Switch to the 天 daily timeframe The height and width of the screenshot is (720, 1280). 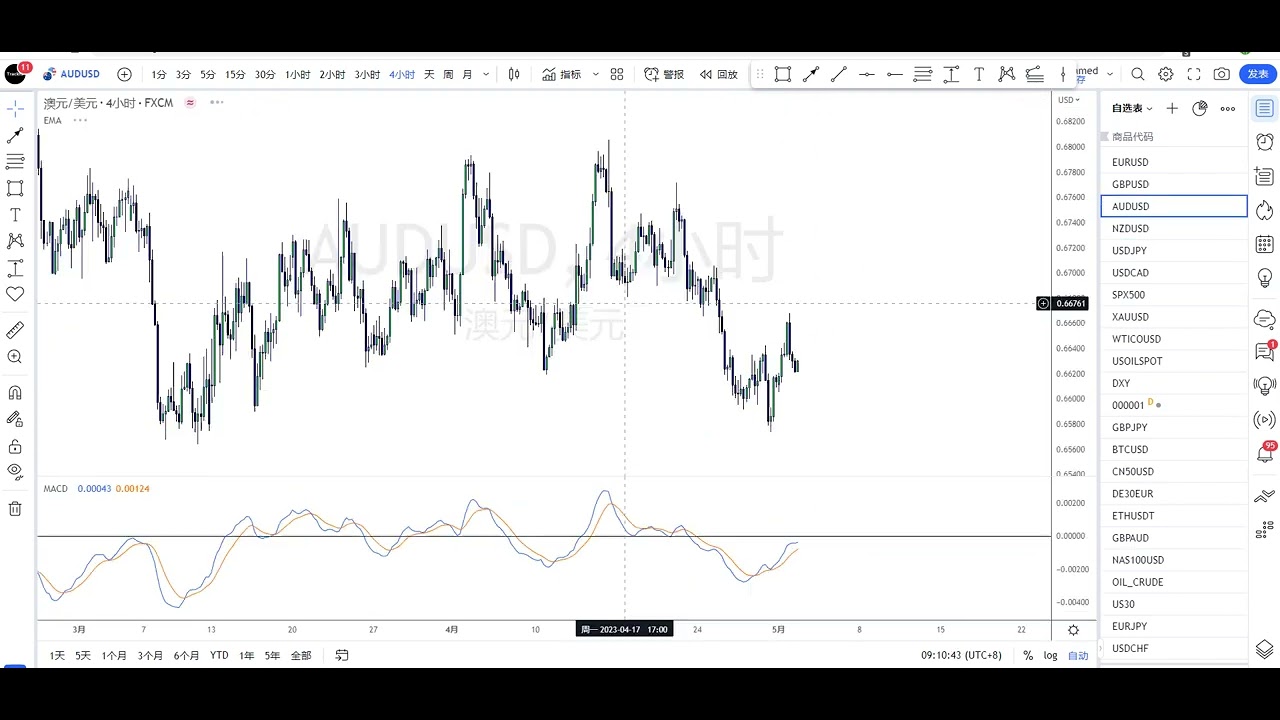click(x=429, y=75)
